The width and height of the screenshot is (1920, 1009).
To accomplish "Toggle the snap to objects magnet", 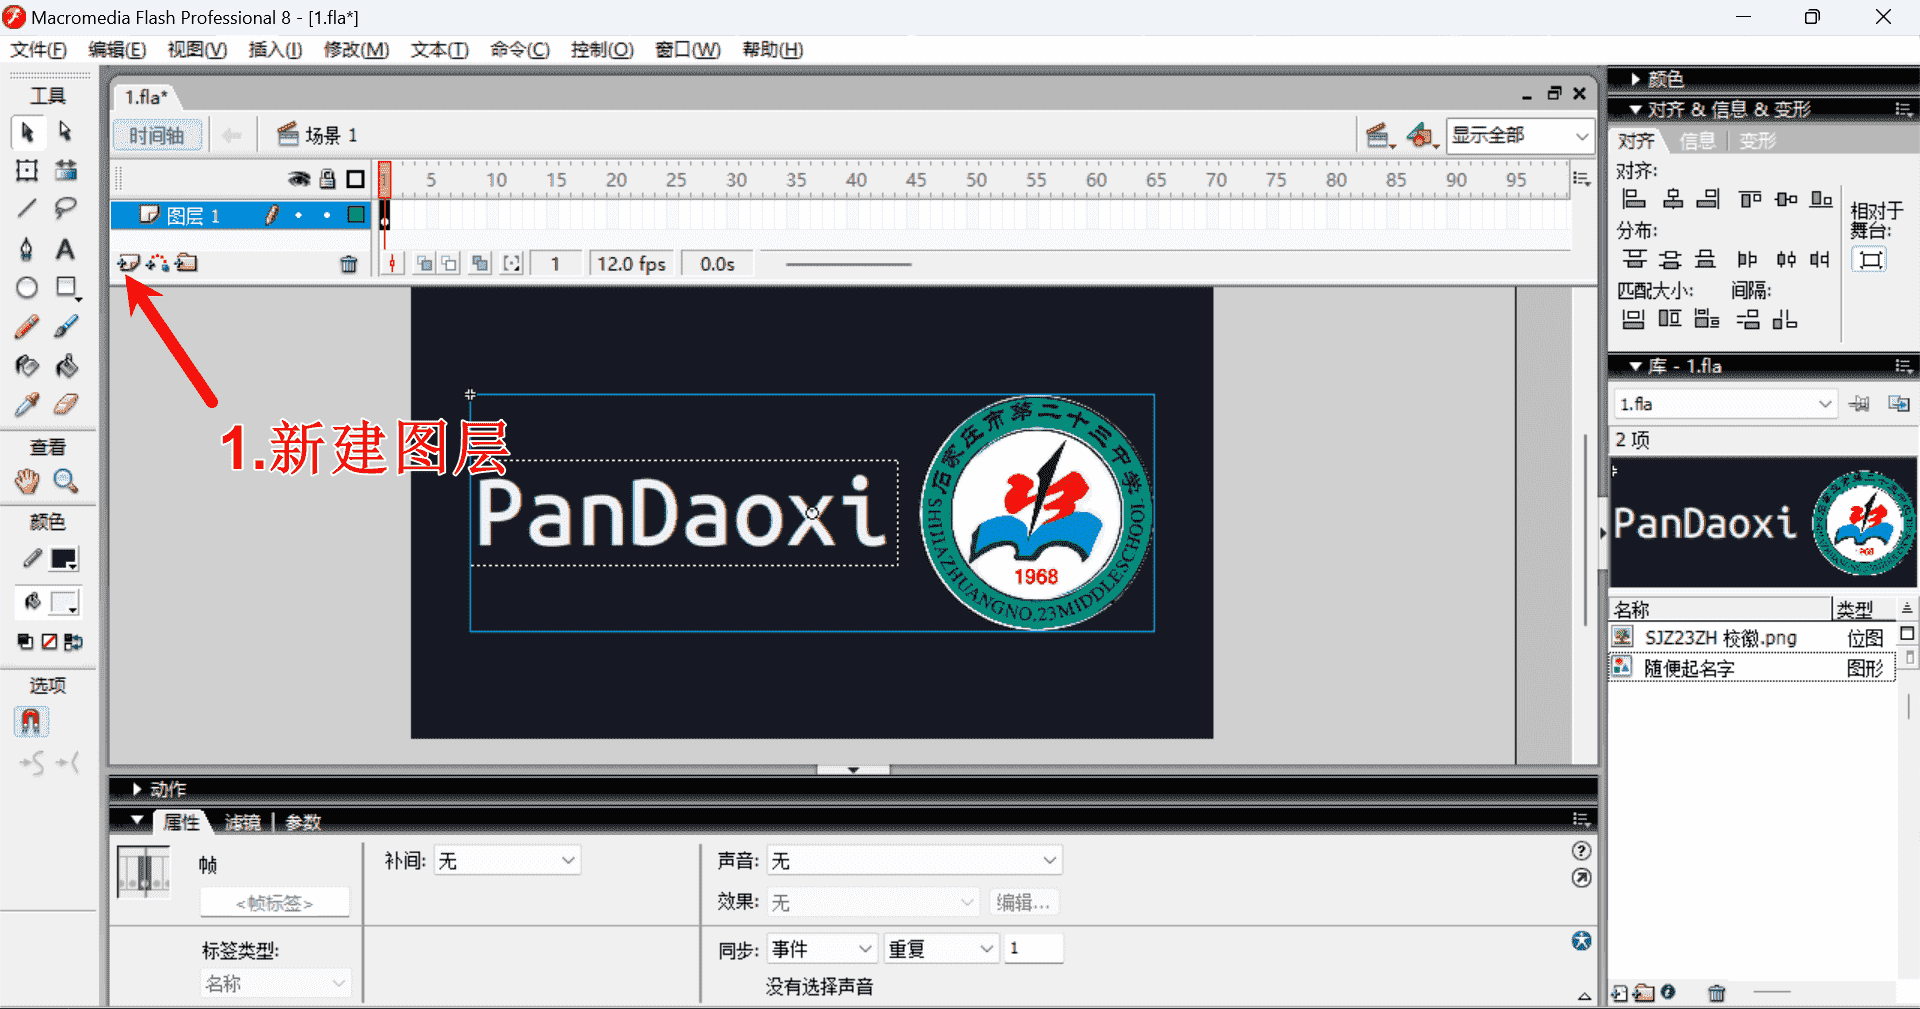I will (31, 721).
